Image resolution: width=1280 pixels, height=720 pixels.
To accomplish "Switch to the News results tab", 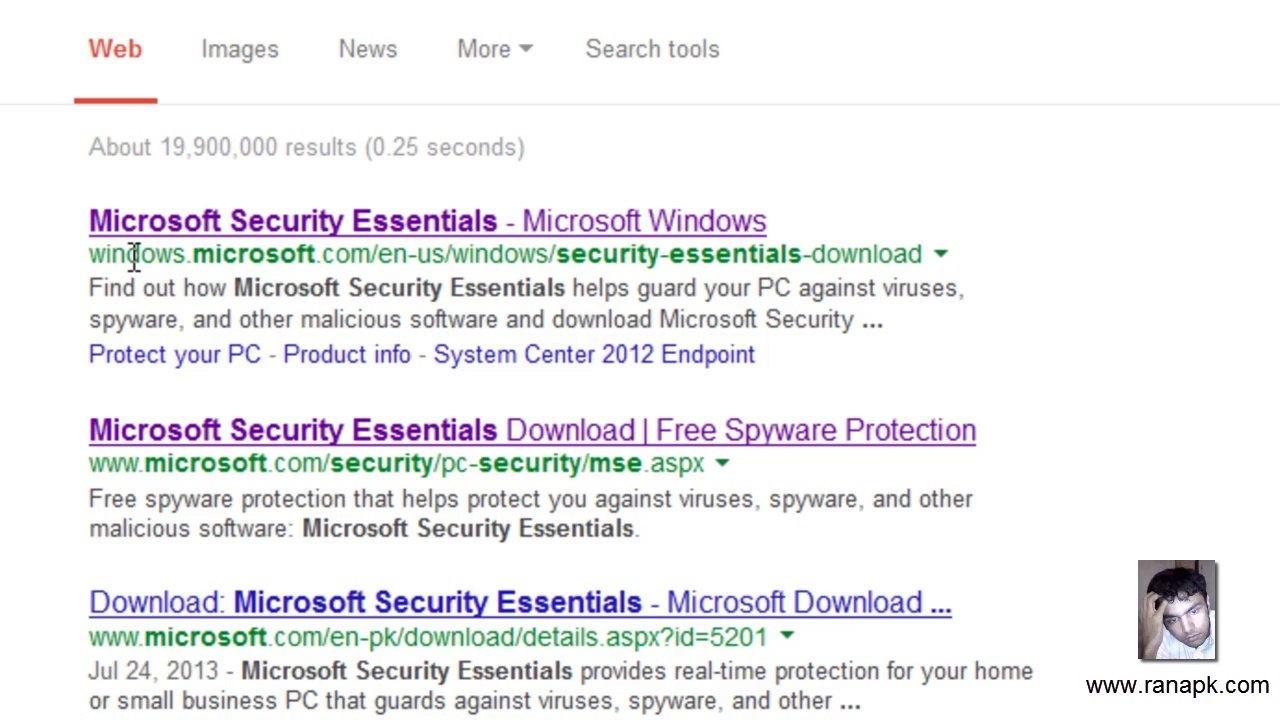I will point(368,49).
